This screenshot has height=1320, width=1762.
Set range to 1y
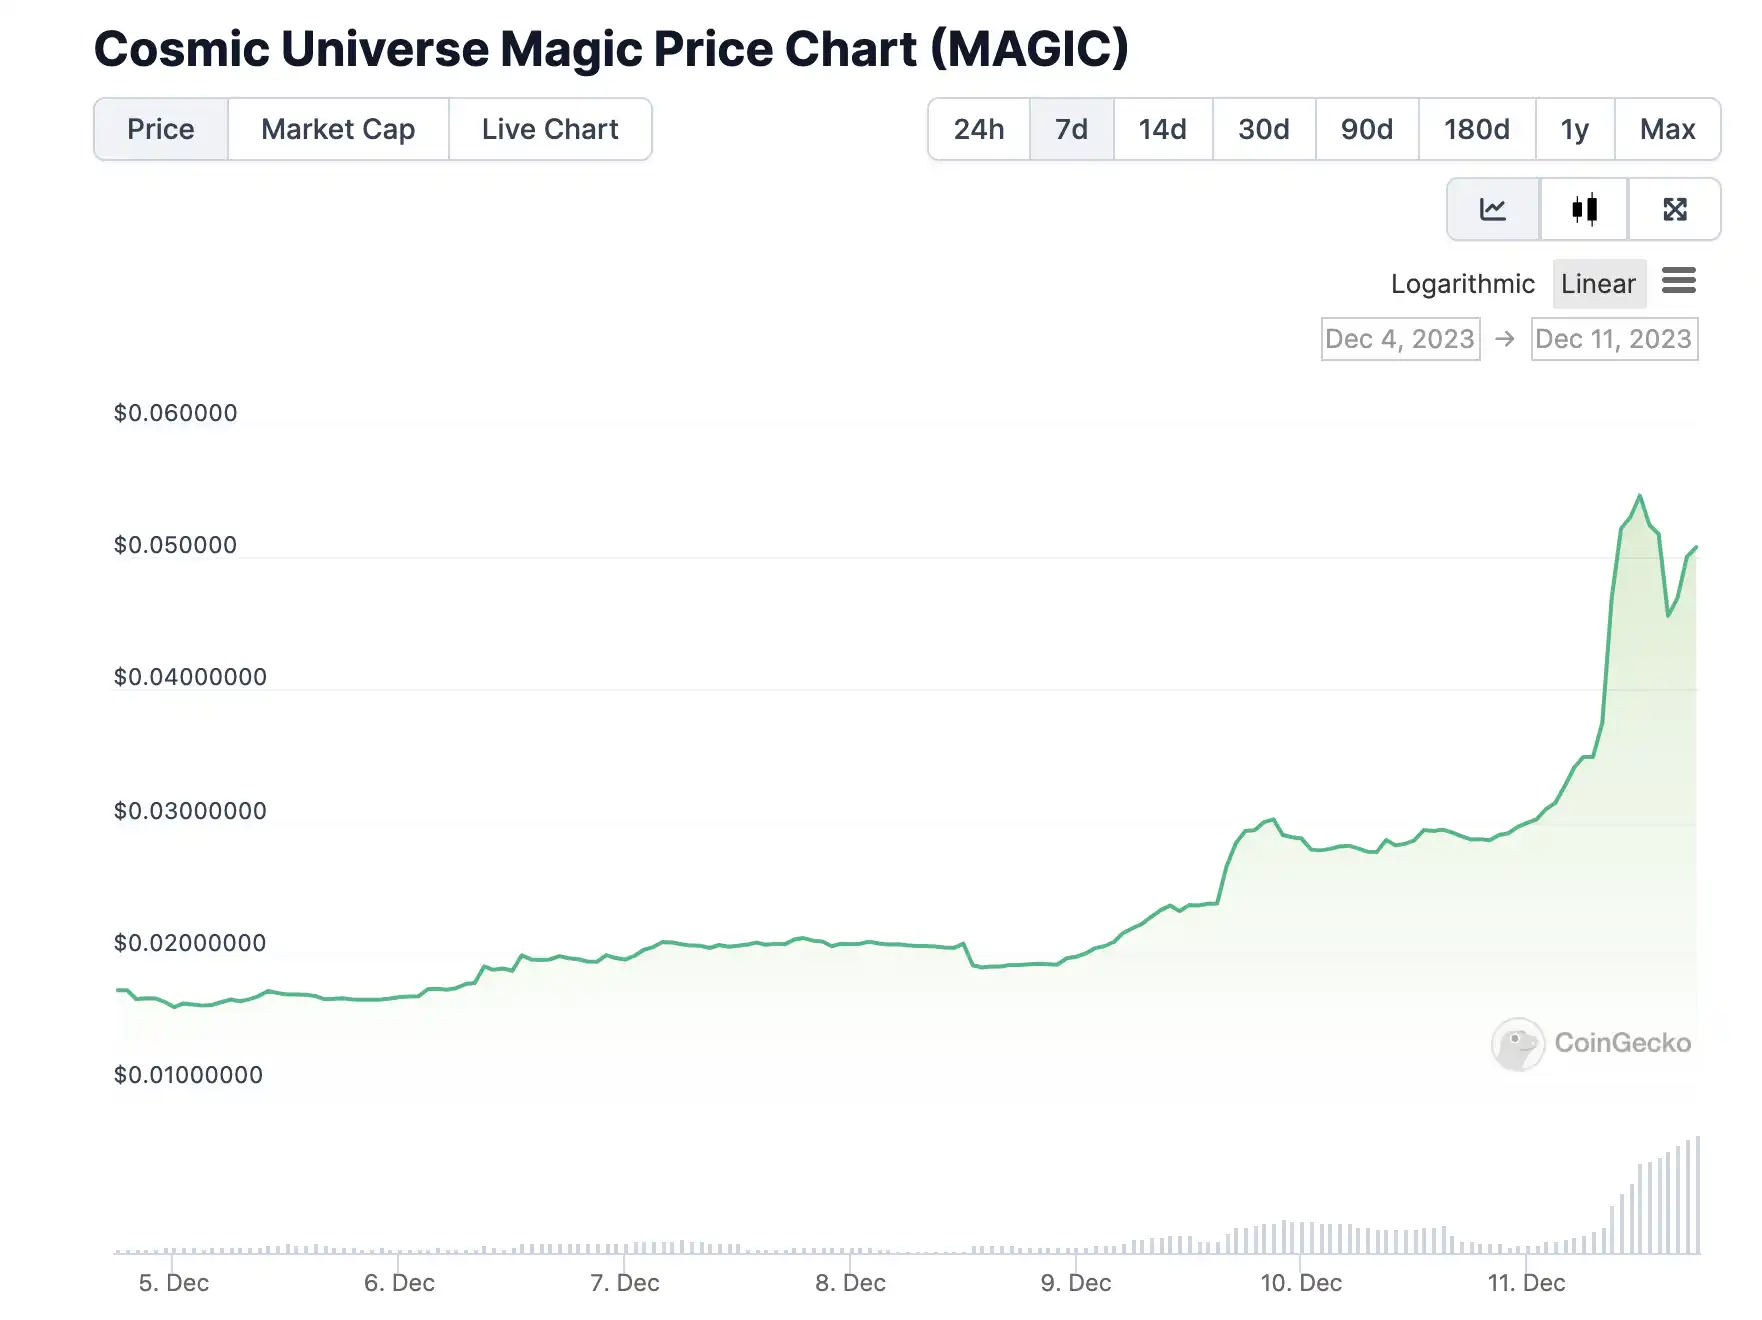1574,129
